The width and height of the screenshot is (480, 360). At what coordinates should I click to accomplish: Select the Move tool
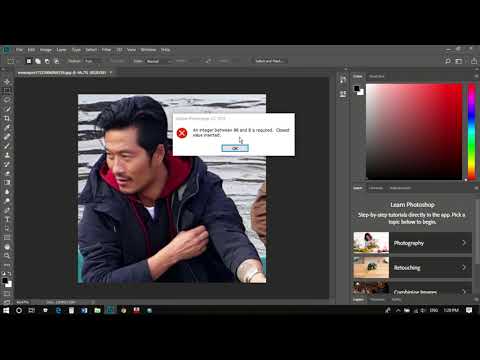pos(7,81)
